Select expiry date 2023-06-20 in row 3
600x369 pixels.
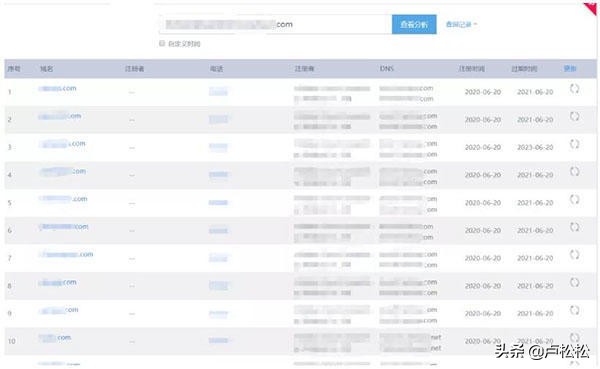click(535, 147)
